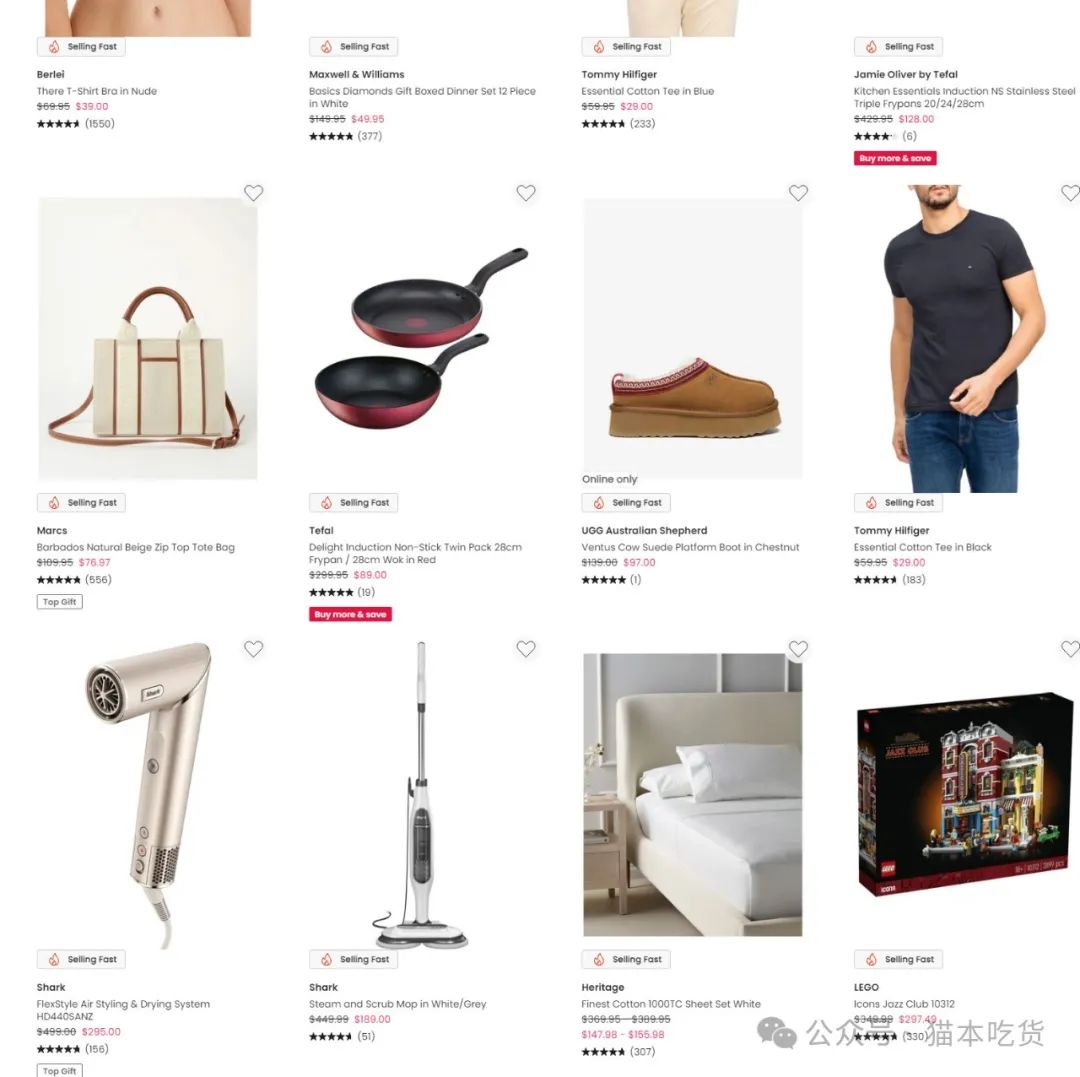Open Finest Cotton 1000TC Sheet Set White
1080x1077 pixels.
(671, 1004)
